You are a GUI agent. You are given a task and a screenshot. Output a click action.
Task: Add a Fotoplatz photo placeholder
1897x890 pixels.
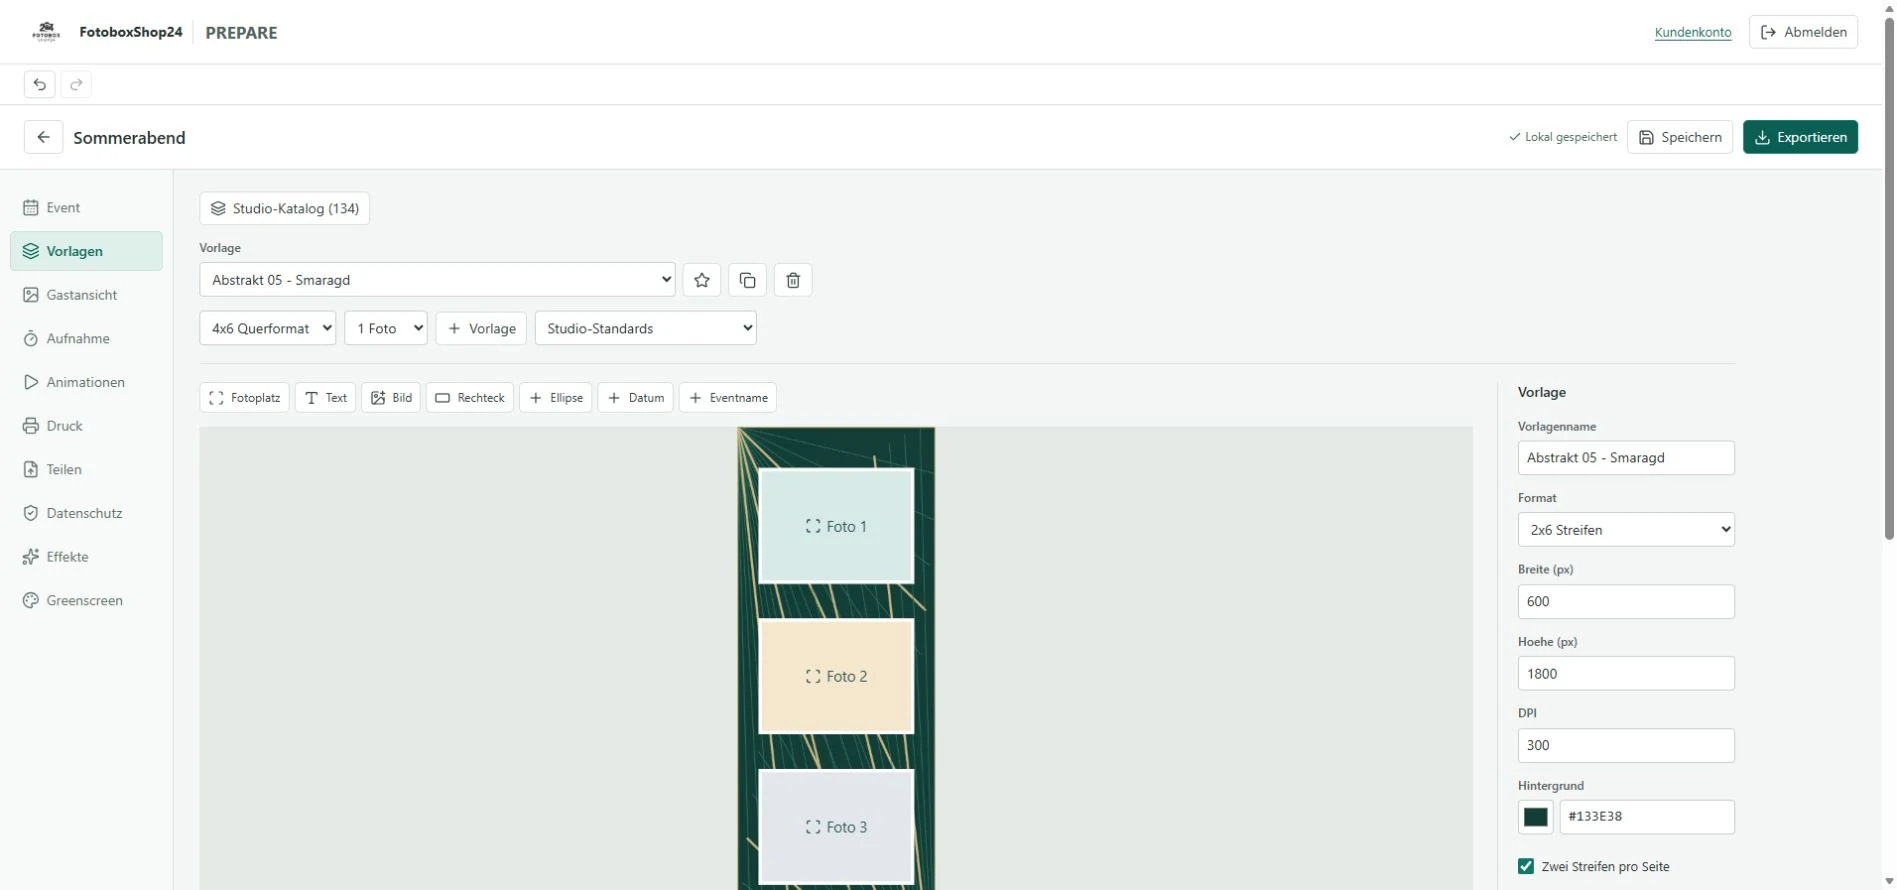click(245, 398)
